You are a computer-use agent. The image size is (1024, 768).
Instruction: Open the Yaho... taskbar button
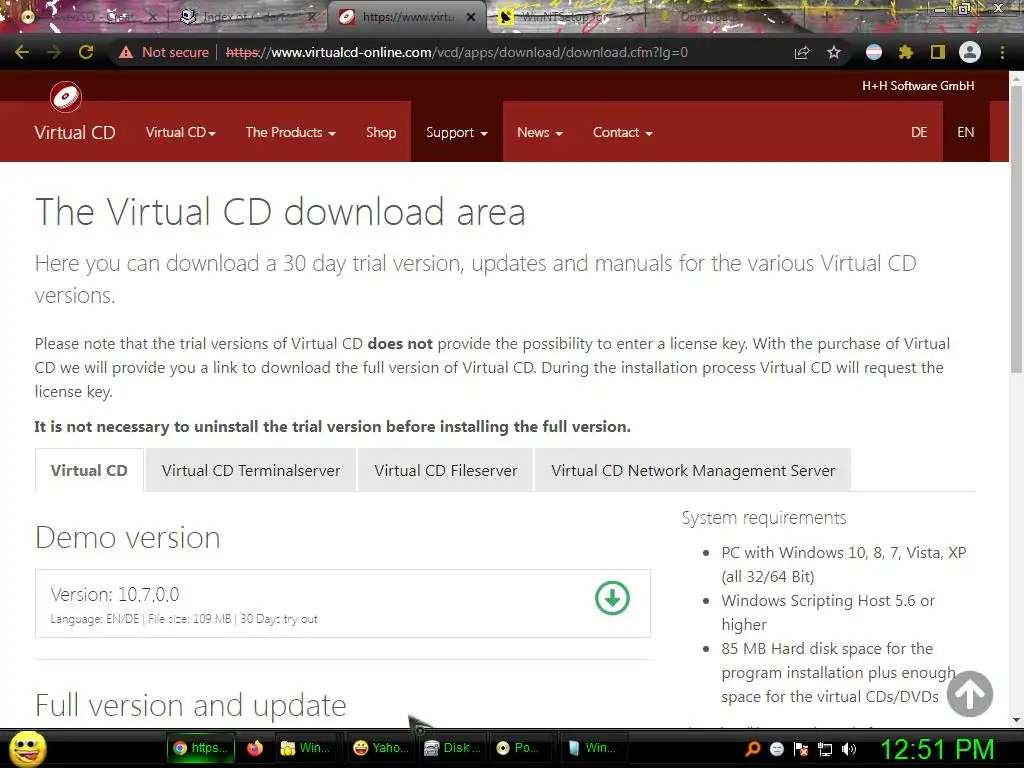point(380,748)
